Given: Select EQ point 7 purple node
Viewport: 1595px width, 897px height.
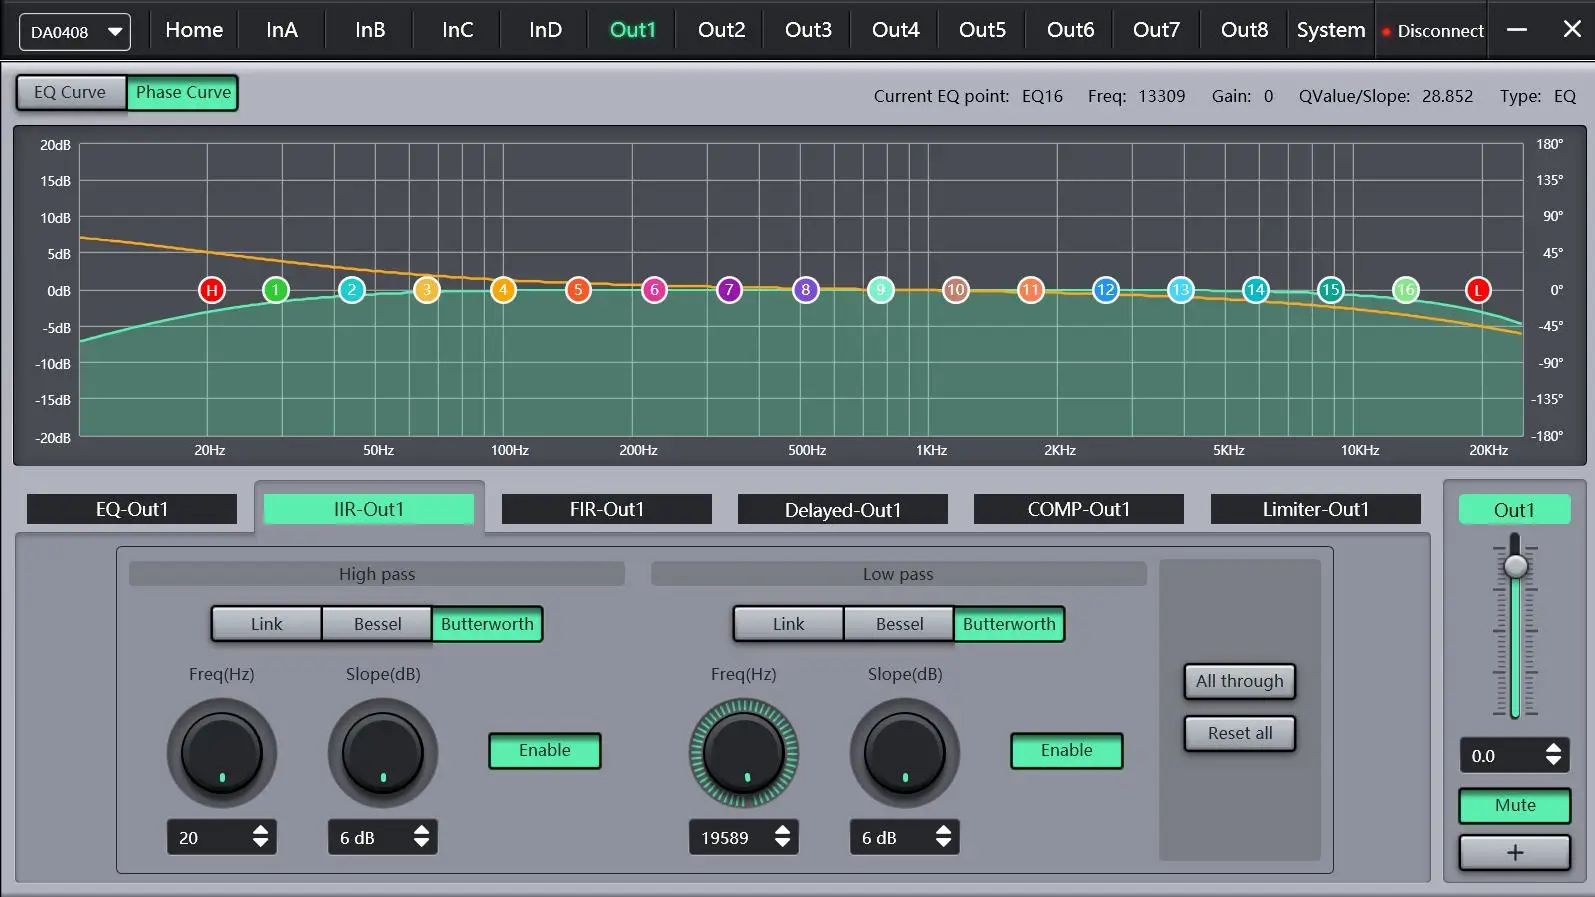Looking at the screenshot, I should 729,290.
